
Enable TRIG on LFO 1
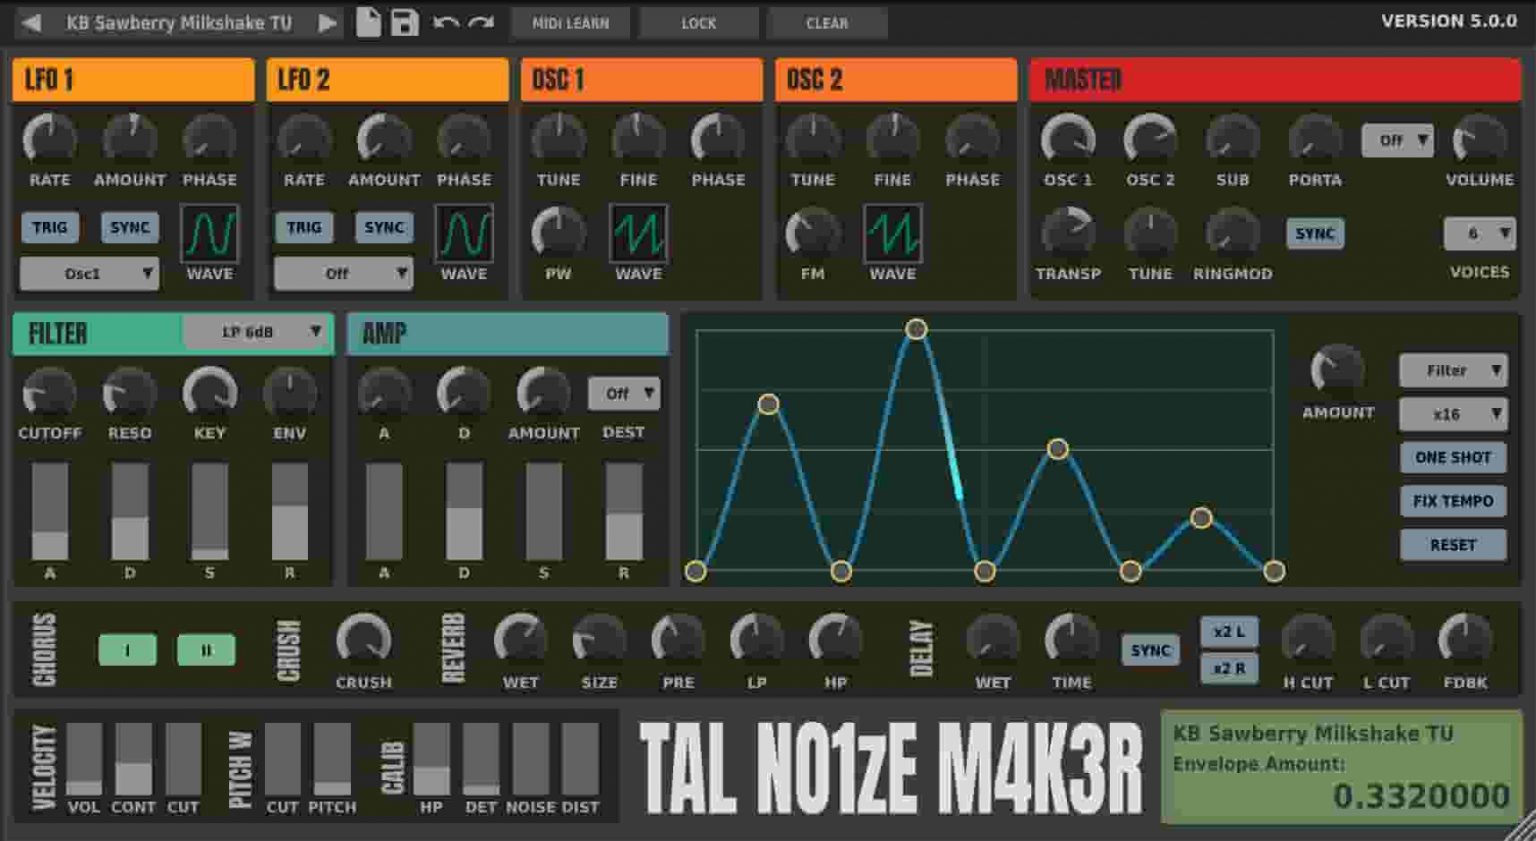tap(50, 227)
